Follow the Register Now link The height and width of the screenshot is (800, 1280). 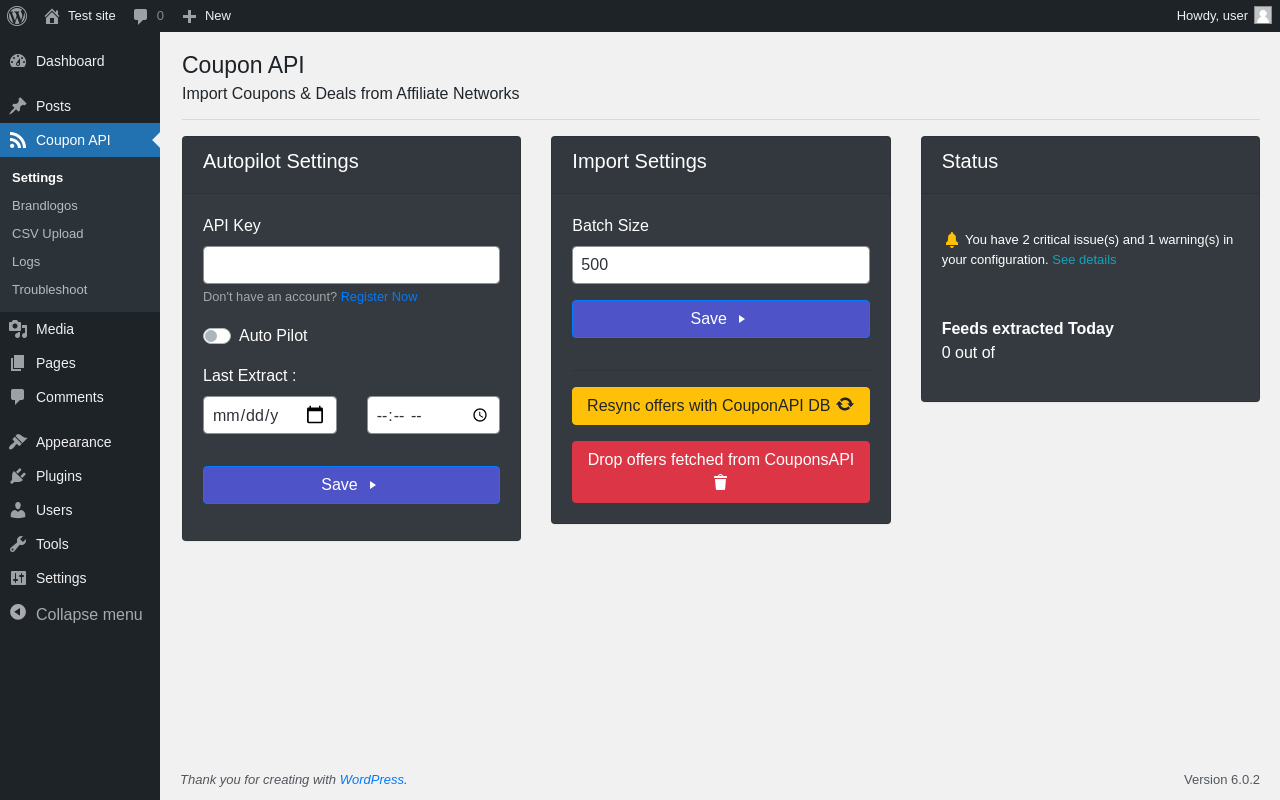click(379, 296)
